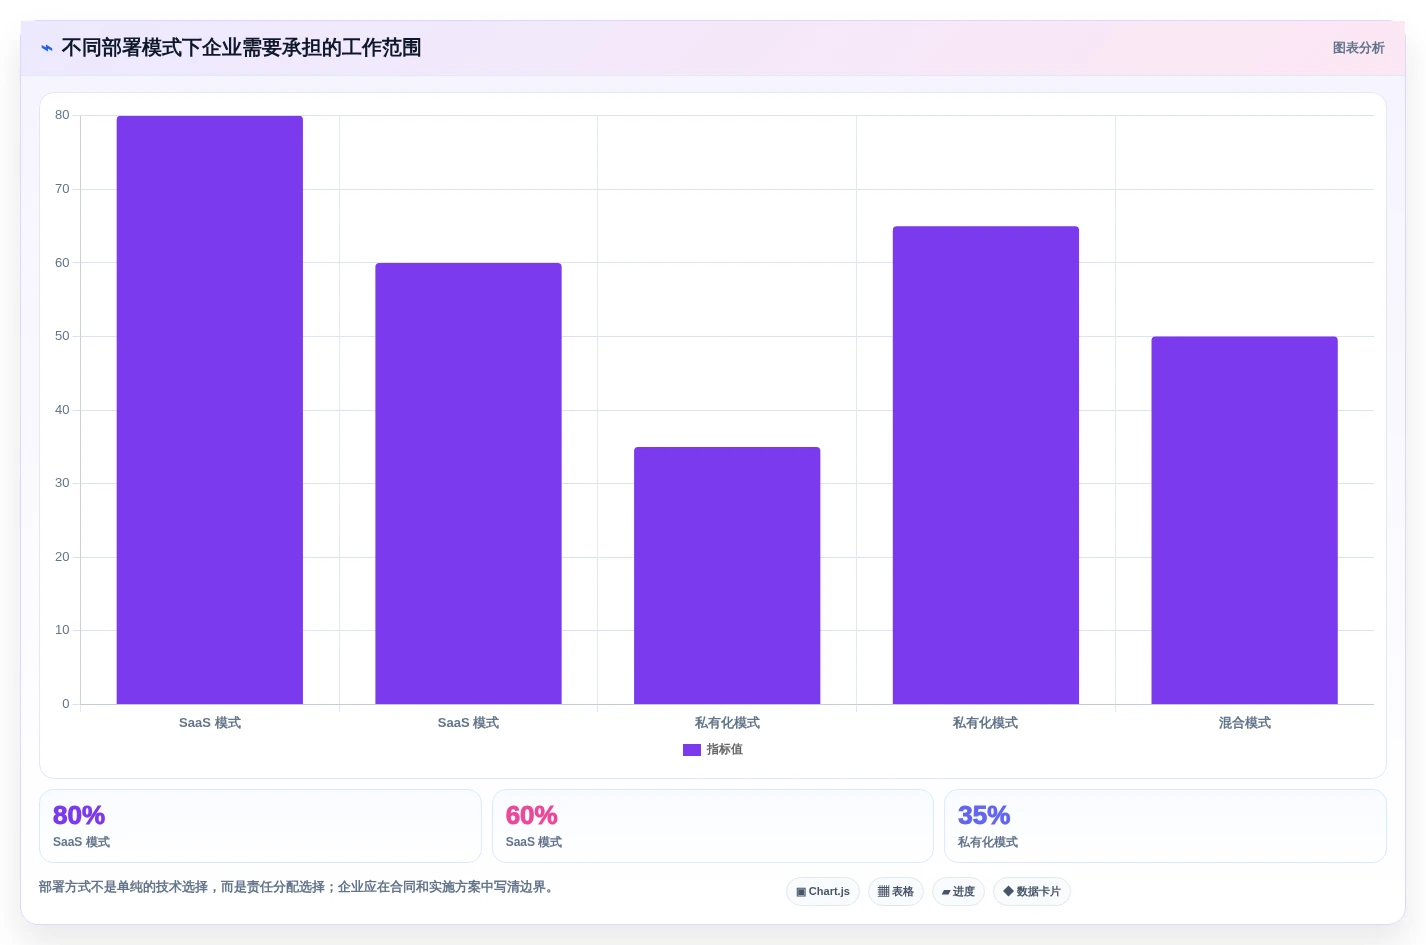Click the y-axis tick label 80

pos(62,115)
